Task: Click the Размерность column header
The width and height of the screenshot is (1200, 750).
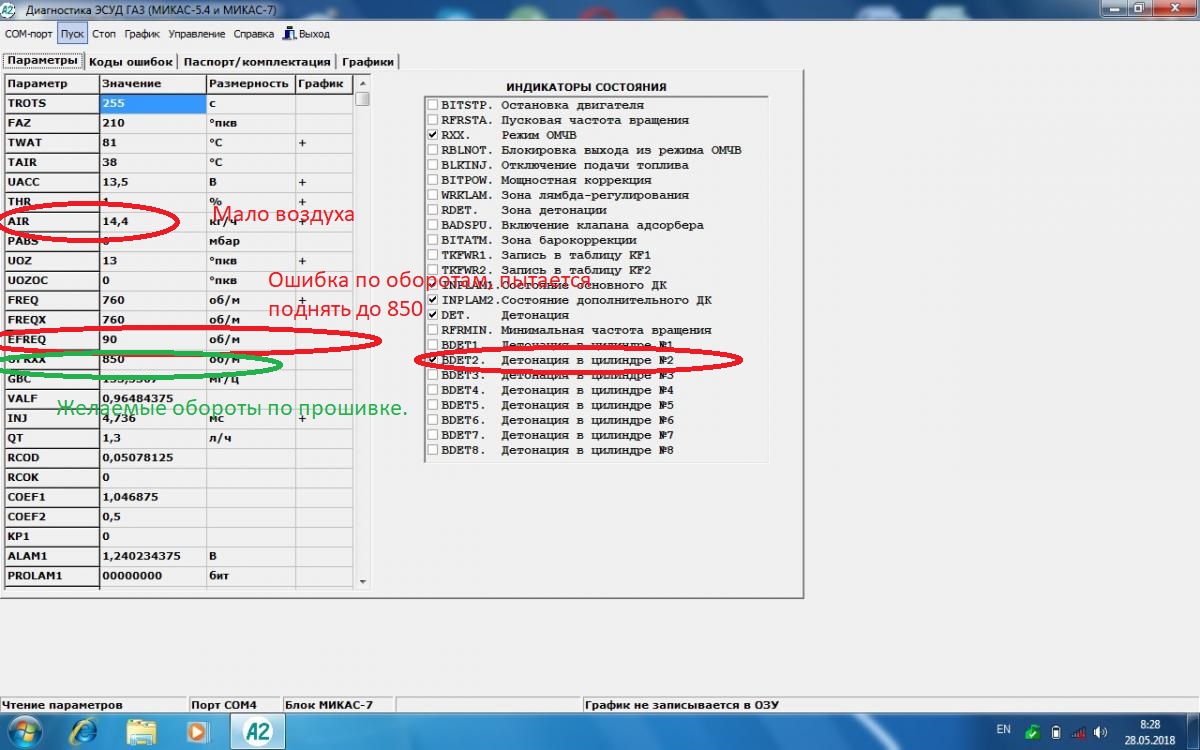Action: (x=250, y=84)
